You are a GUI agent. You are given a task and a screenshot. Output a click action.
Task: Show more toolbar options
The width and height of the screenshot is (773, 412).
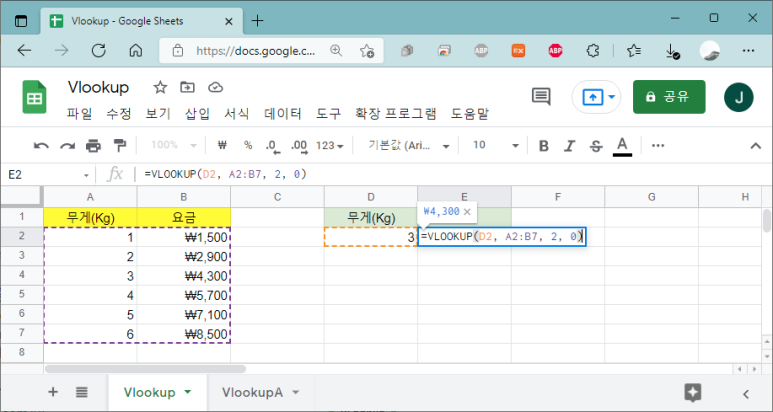[658, 145]
